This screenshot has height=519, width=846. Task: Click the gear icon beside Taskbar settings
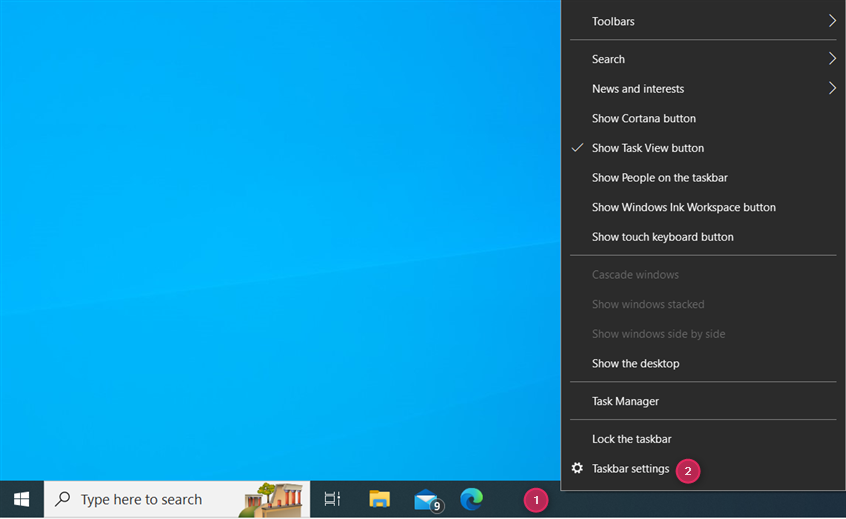point(577,468)
